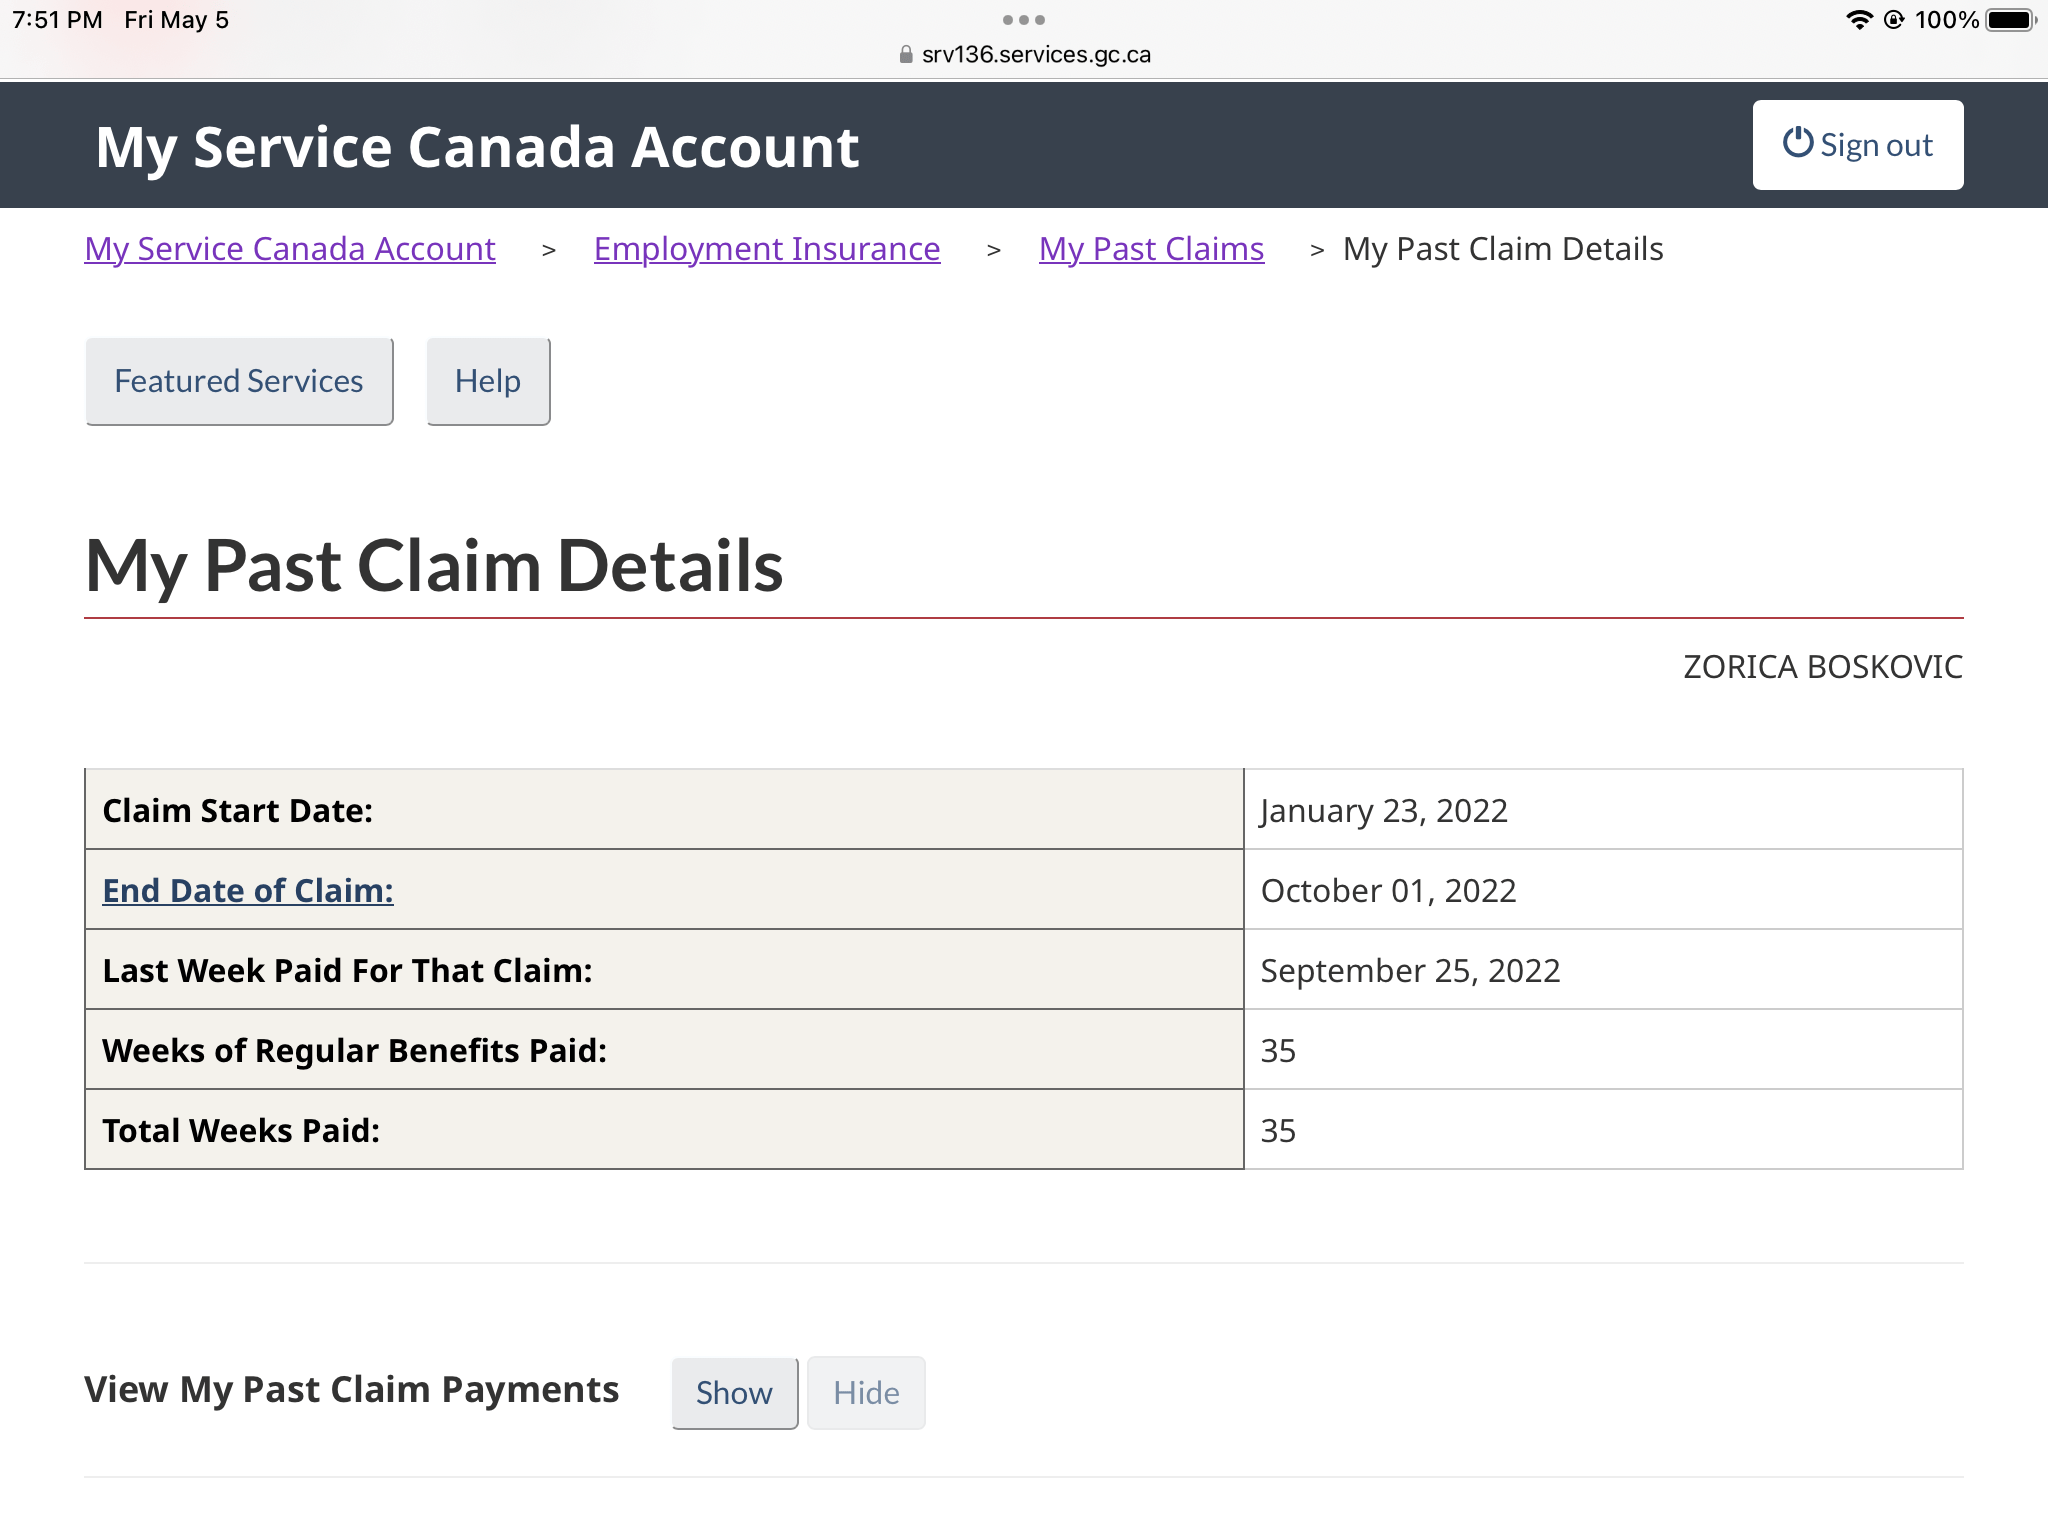Tap the battery status icon
This screenshot has height=1536, width=2048.
[2011, 20]
